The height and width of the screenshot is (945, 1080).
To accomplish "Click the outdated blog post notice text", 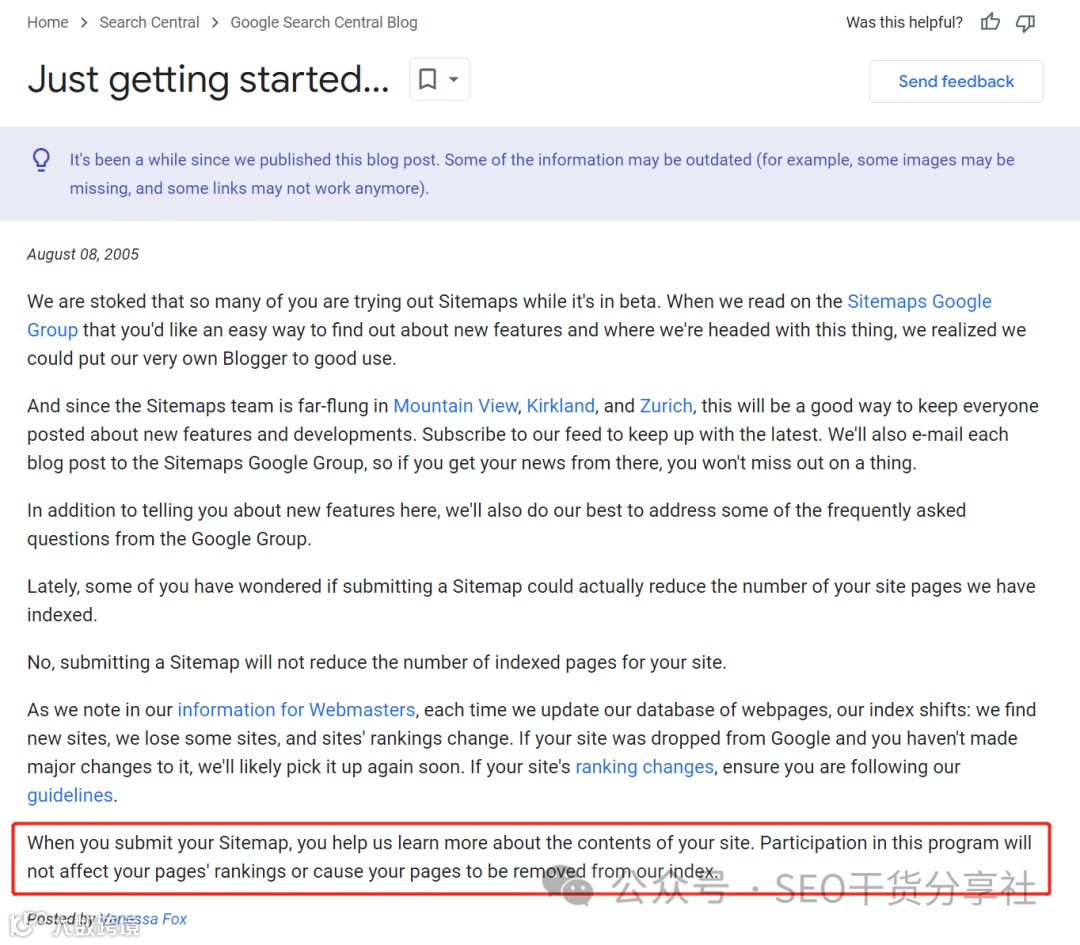I will click(x=541, y=174).
